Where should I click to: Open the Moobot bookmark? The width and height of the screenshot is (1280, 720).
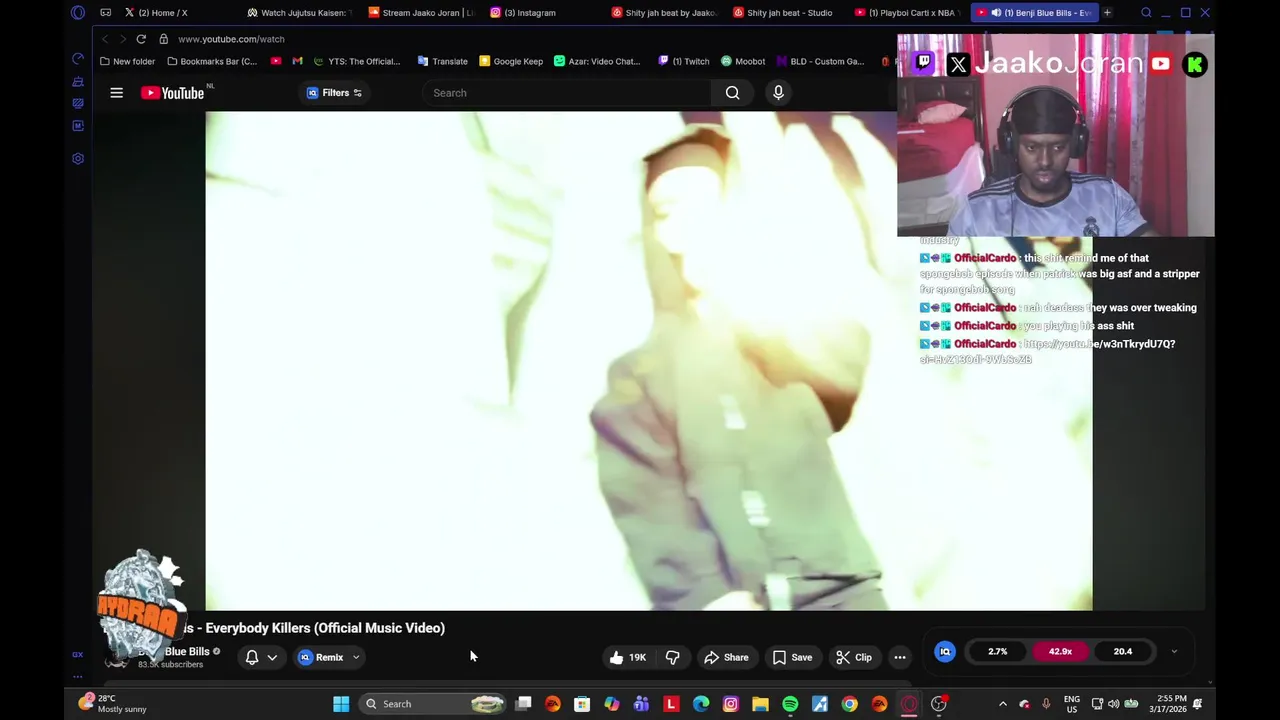743,61
